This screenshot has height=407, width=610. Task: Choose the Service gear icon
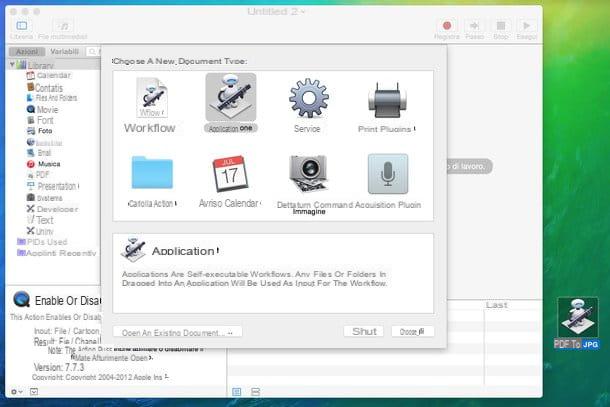[309, 98]
